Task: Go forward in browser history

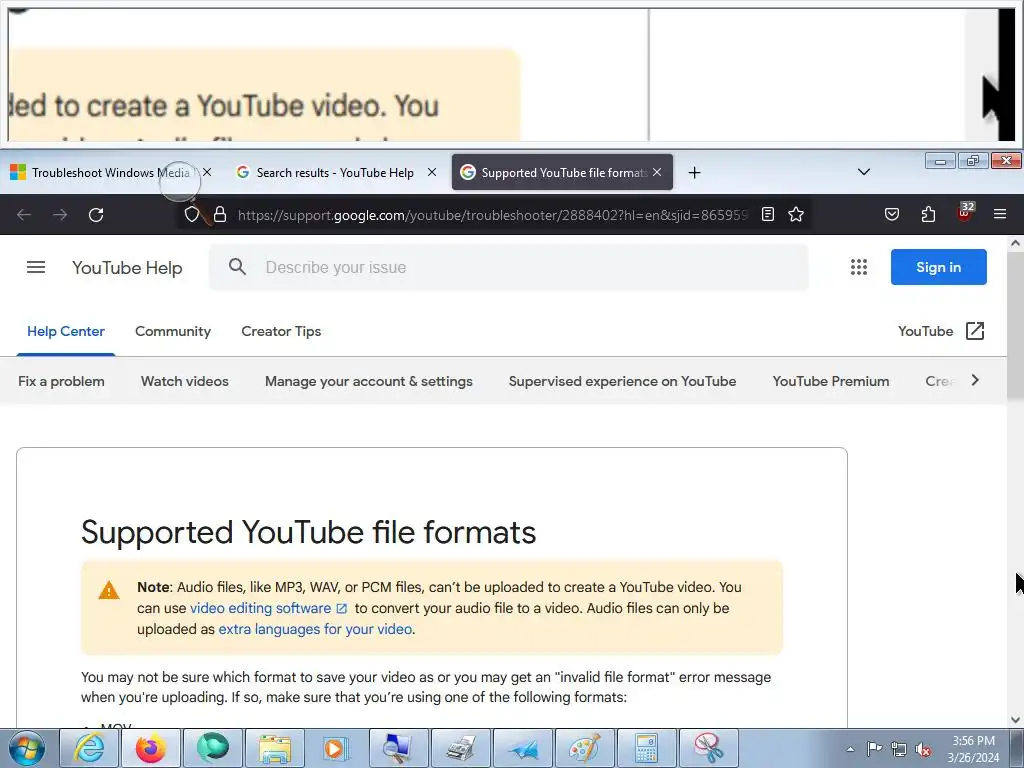Action: click(60, 215)
